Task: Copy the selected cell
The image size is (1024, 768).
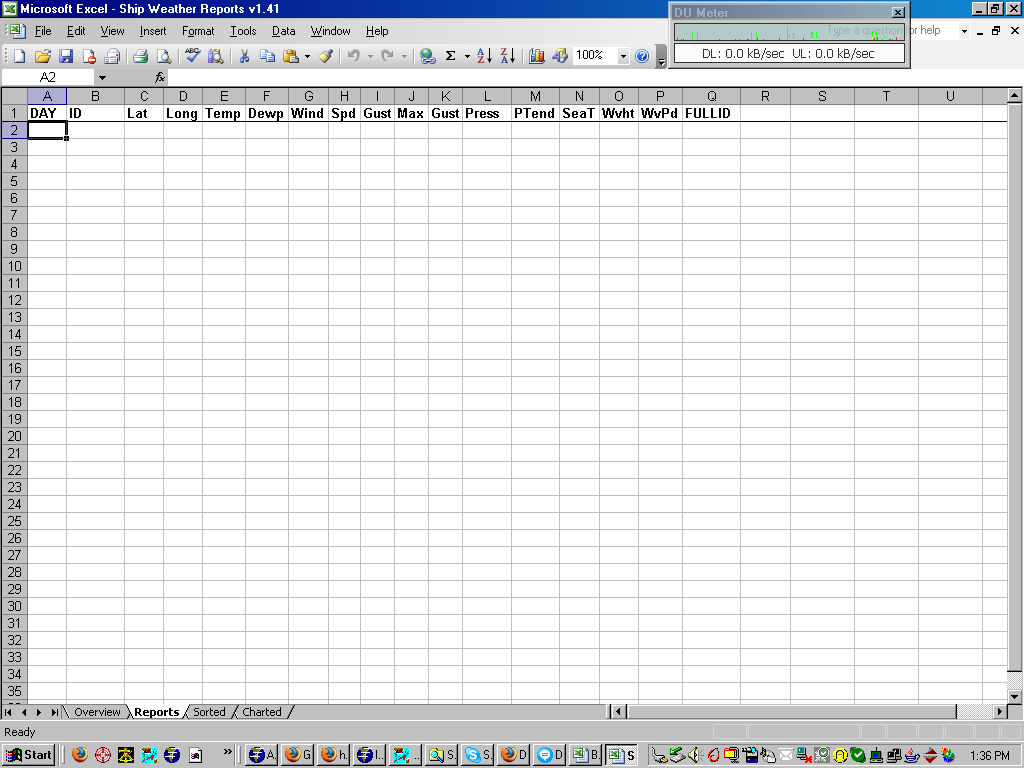Action: (x=267, y=56)
